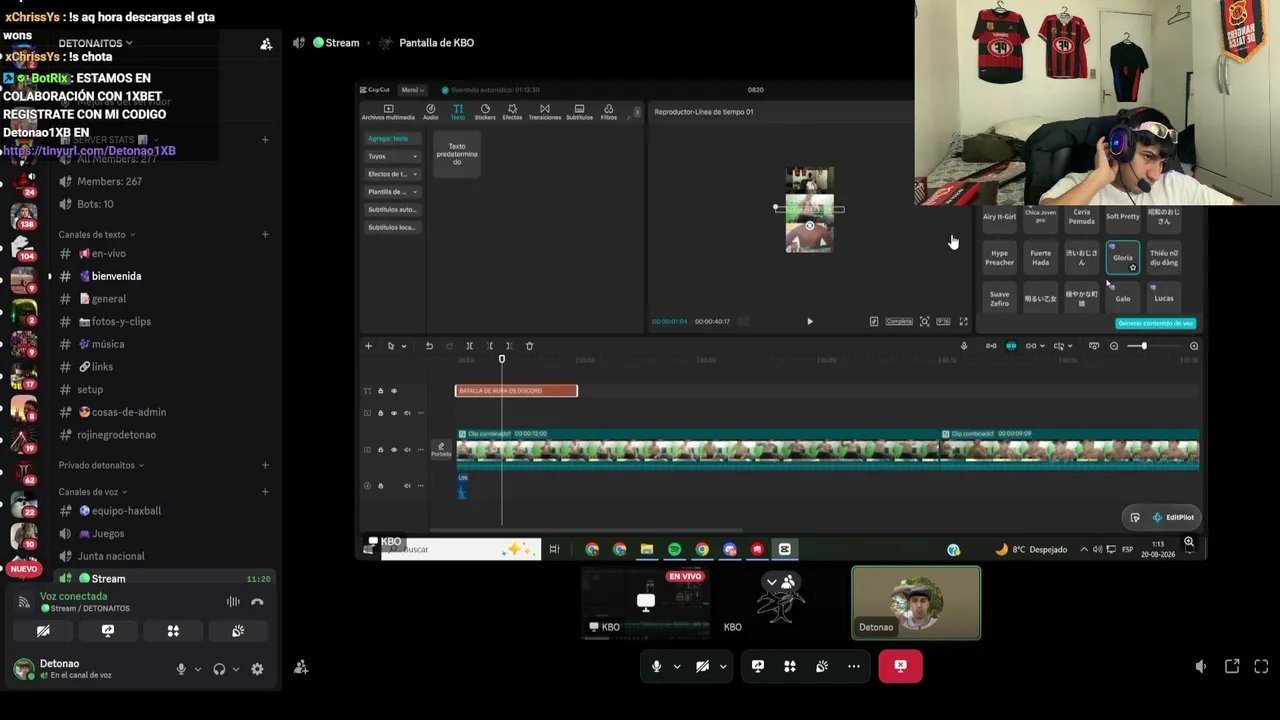Adjust the timeline zoom slider
1280x720 pixels.
point(1146,346)
